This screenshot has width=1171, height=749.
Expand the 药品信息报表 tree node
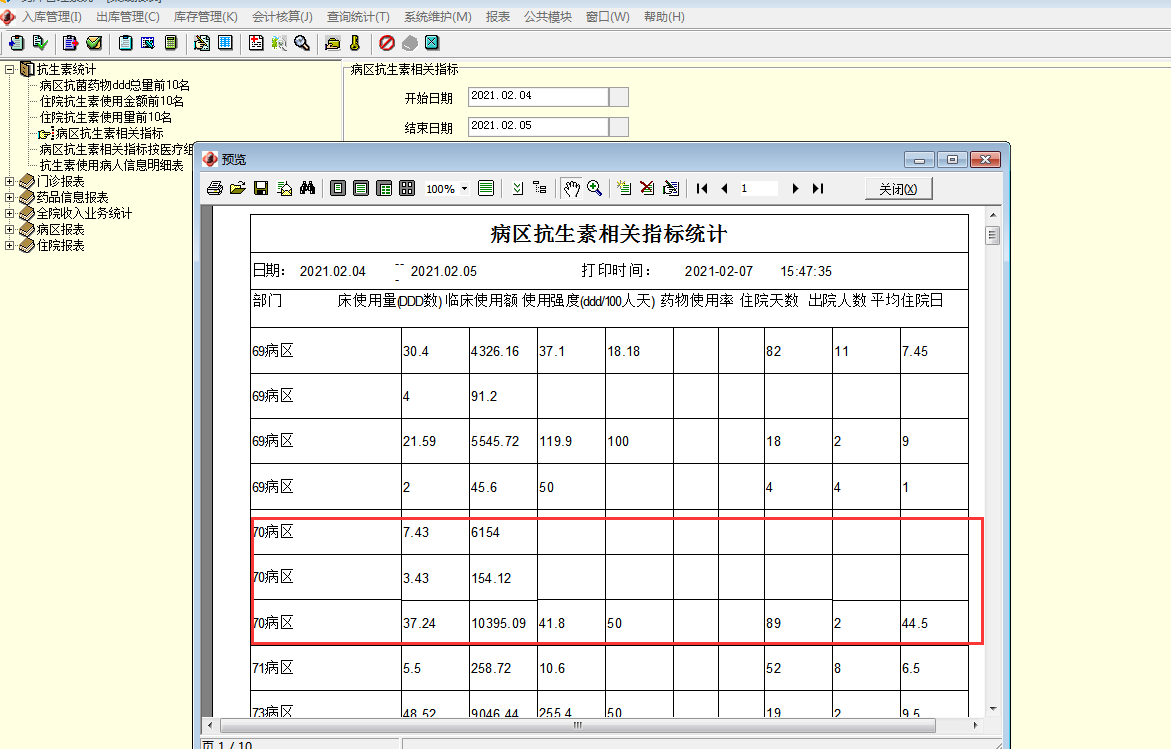pyautogui.click(x=10, y=197)
